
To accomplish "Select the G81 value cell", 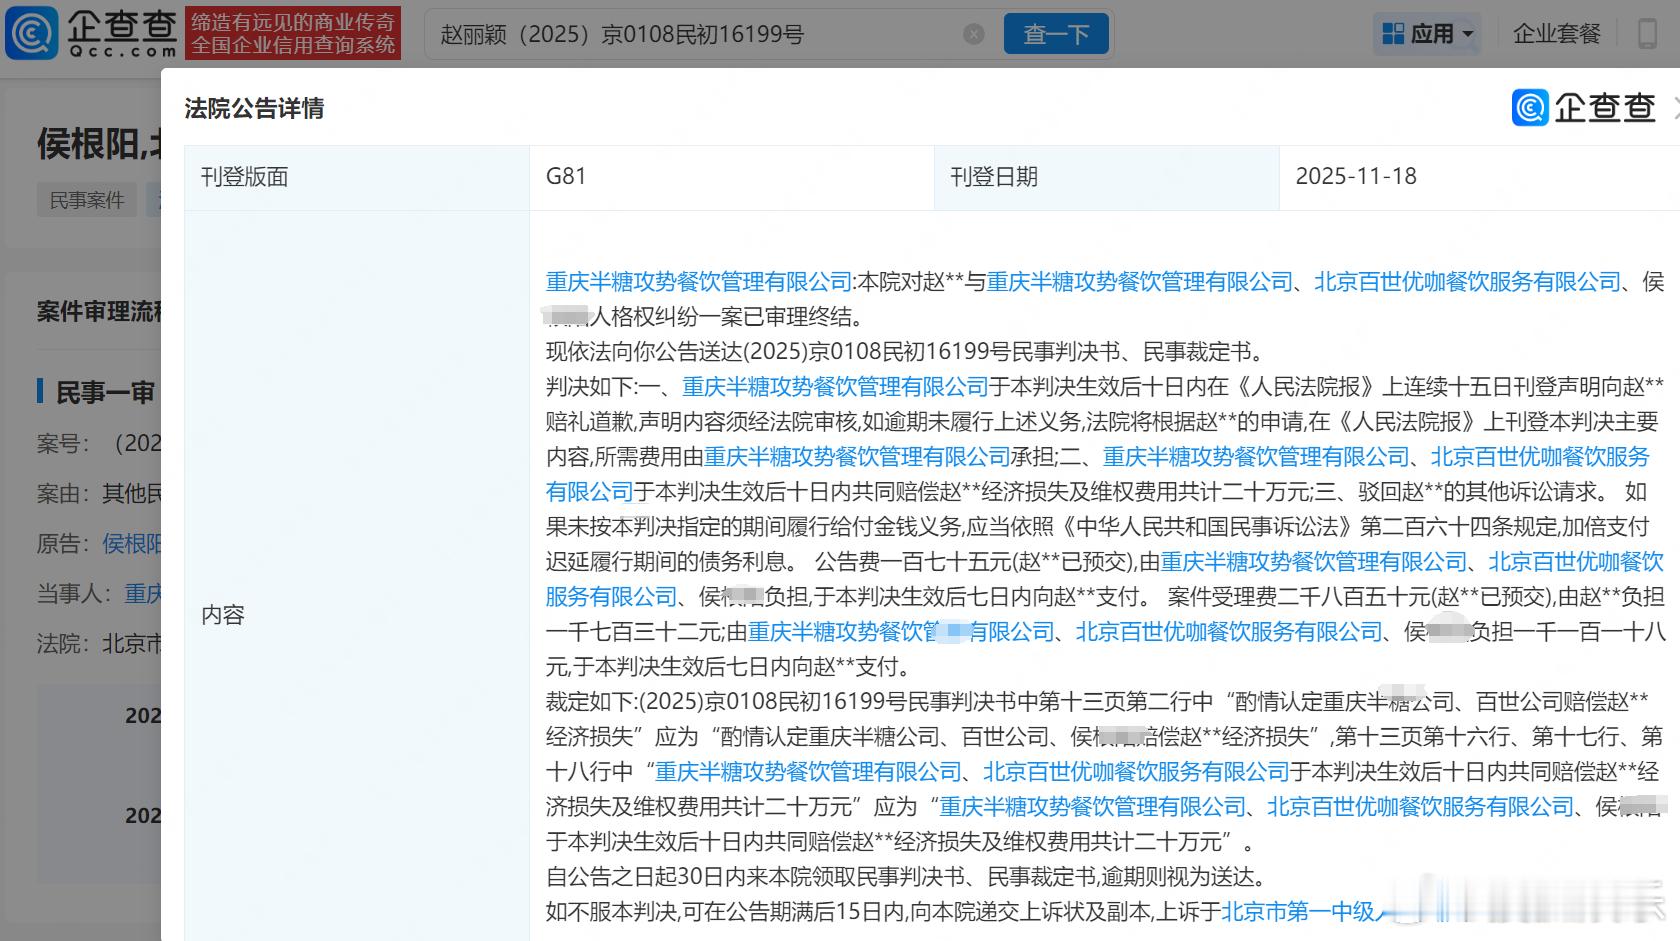I will 732,177.
